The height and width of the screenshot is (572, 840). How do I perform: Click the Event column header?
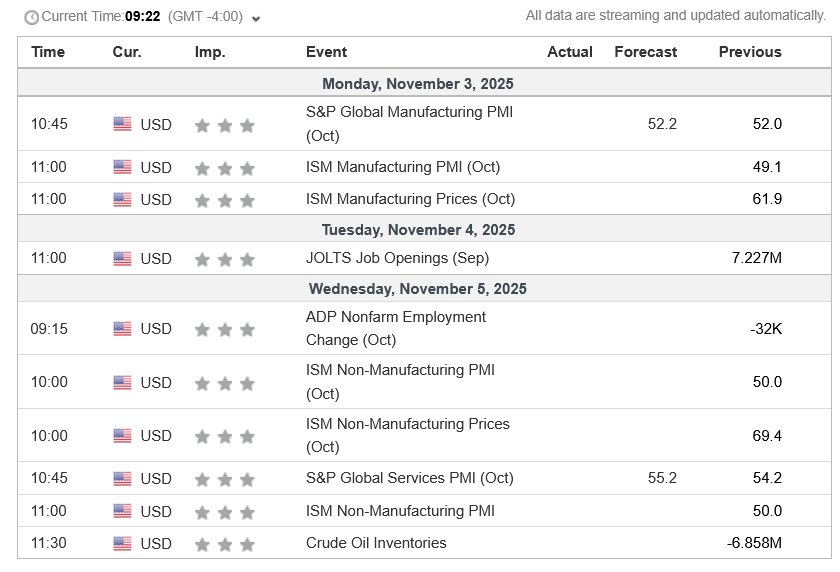(x=326, y=52)
